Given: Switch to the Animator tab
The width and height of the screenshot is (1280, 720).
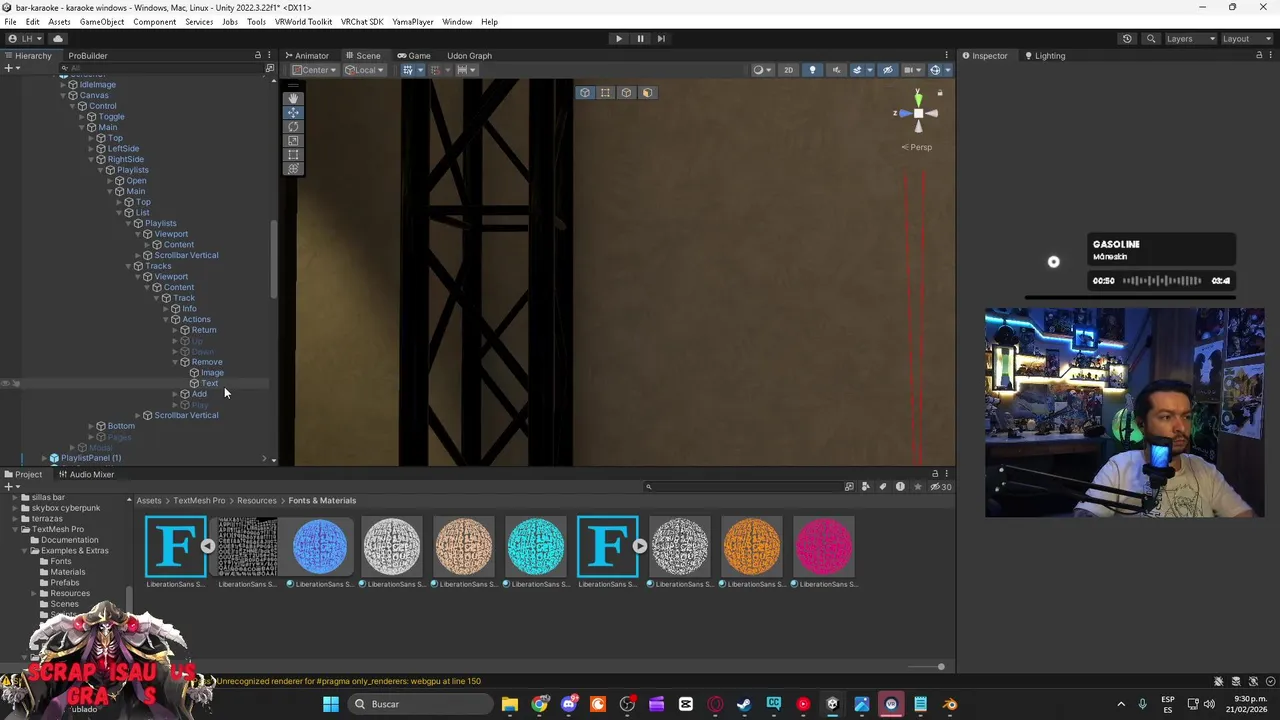Looking at the screenshot, I should click(x=306, y=56).
